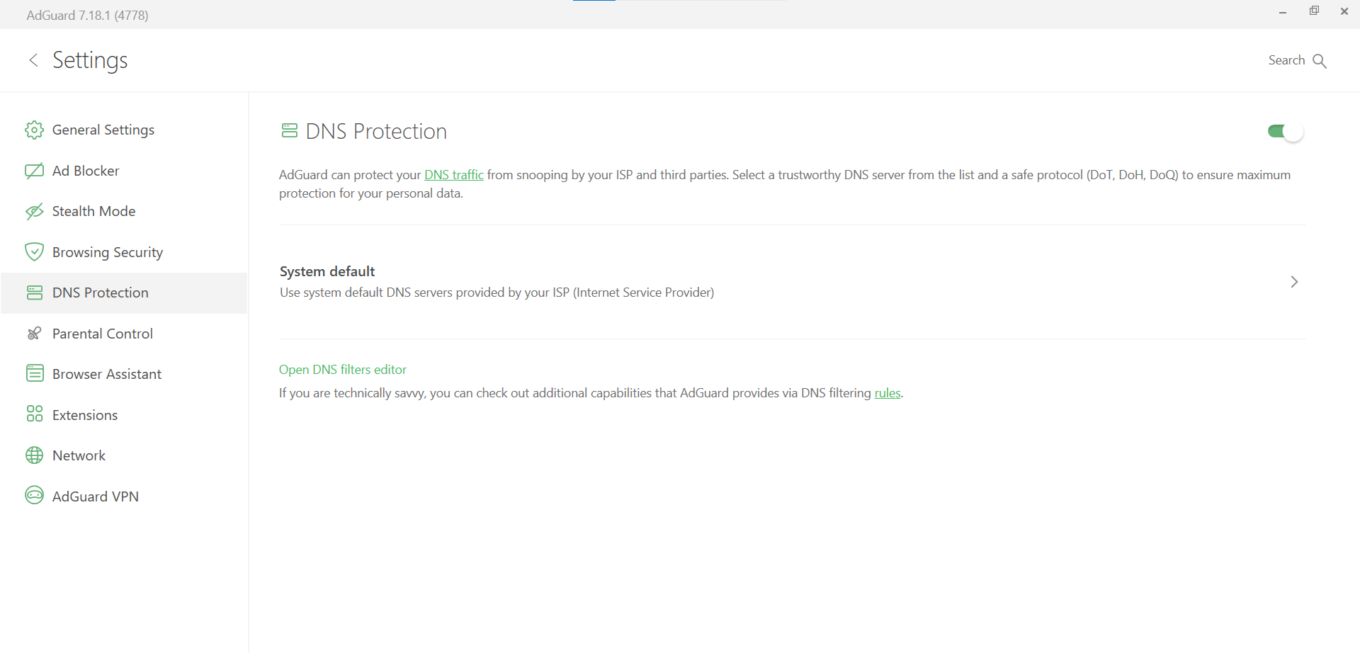This screenshot has height=653, width=1360.
Task: Follow the DNS traffic hyperlink
Action: click(x=454, y=174)
